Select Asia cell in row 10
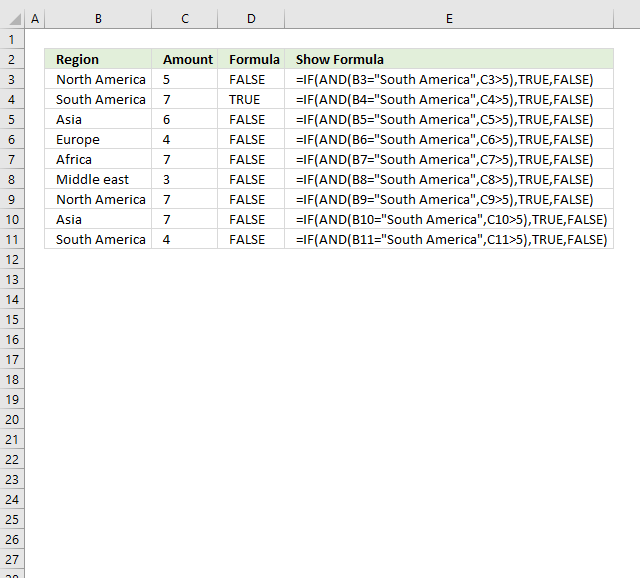The width and height of the screenshot is (640, 578). 98,219
